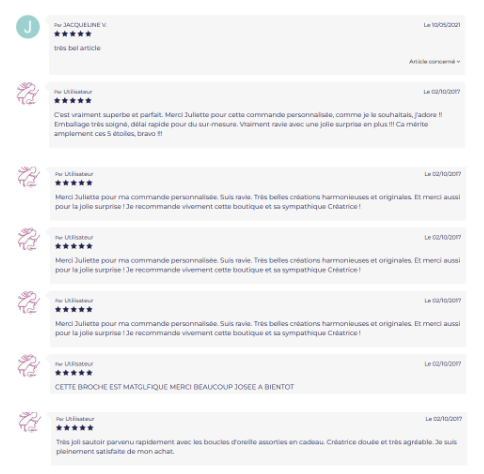Screen dimensions: 484x474
Task: Click the stars on the 'Très joli sautoir' review
Action: (x=75, y=428)
